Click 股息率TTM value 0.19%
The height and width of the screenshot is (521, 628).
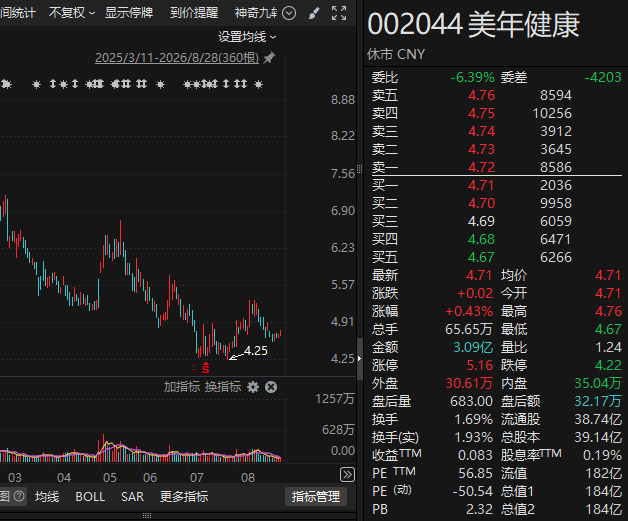(x=602, y=455)
